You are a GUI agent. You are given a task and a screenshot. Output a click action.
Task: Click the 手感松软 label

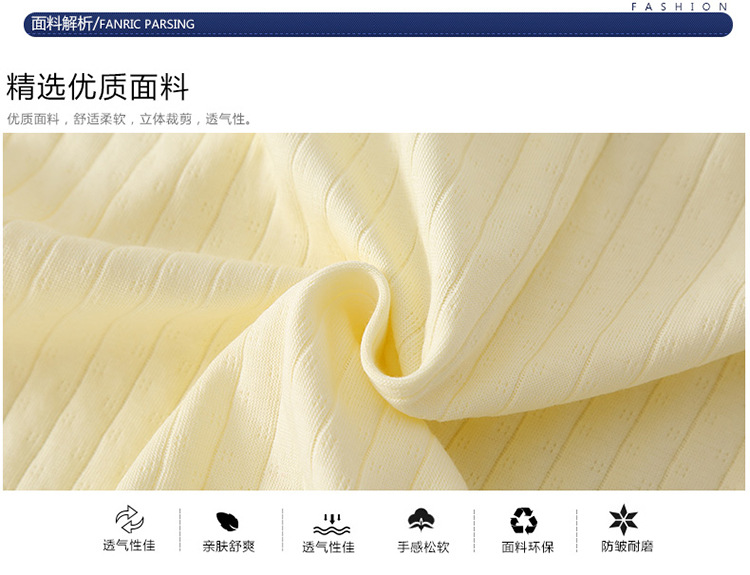pyautogui.click(x=423, y=547)
